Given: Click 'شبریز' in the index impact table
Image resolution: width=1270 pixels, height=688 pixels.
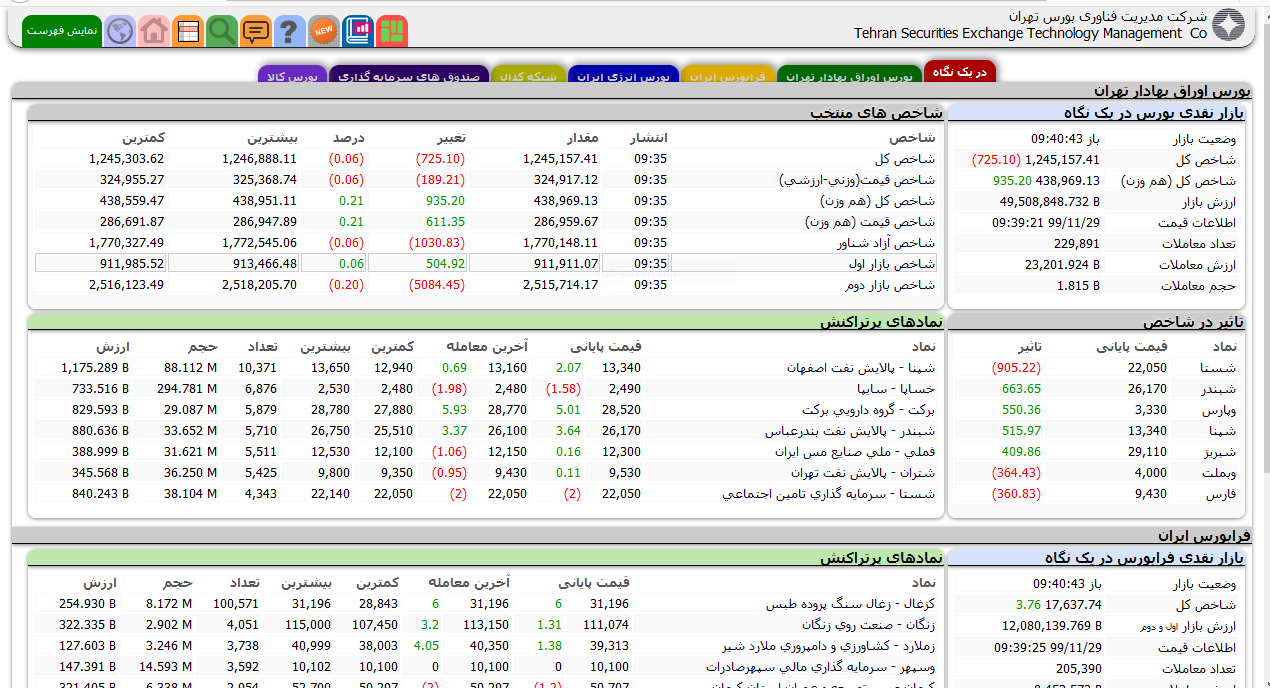Looking at the screenshot, I should point(1219,452).
